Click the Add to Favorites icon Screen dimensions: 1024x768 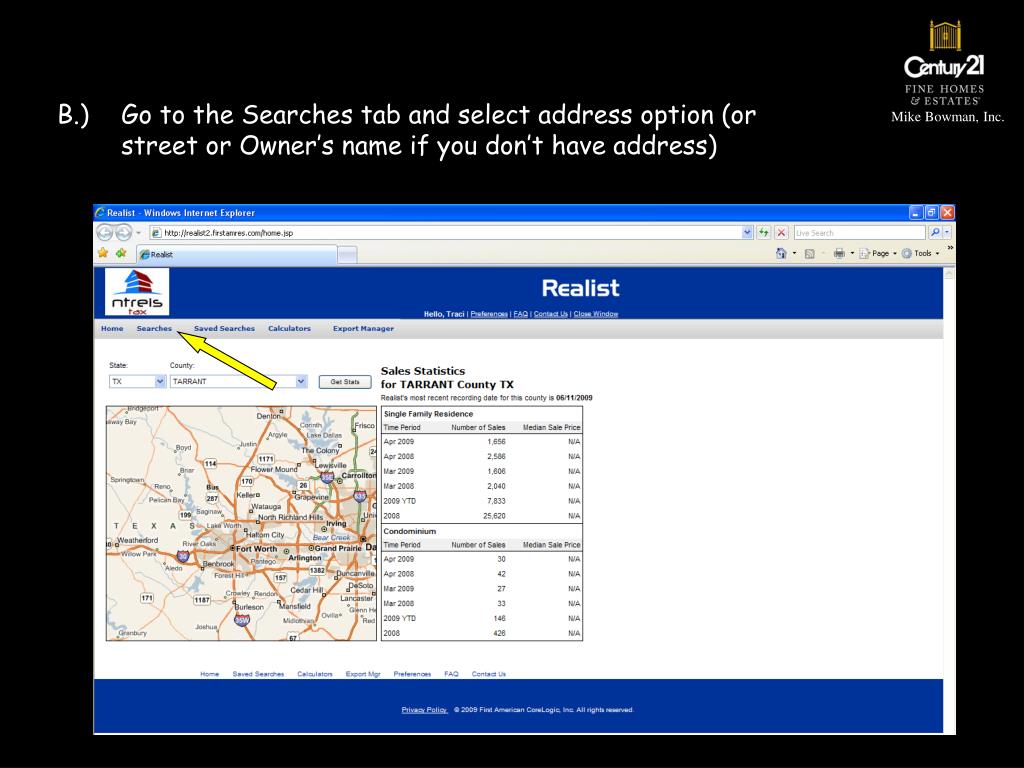[x=121, y=253]
